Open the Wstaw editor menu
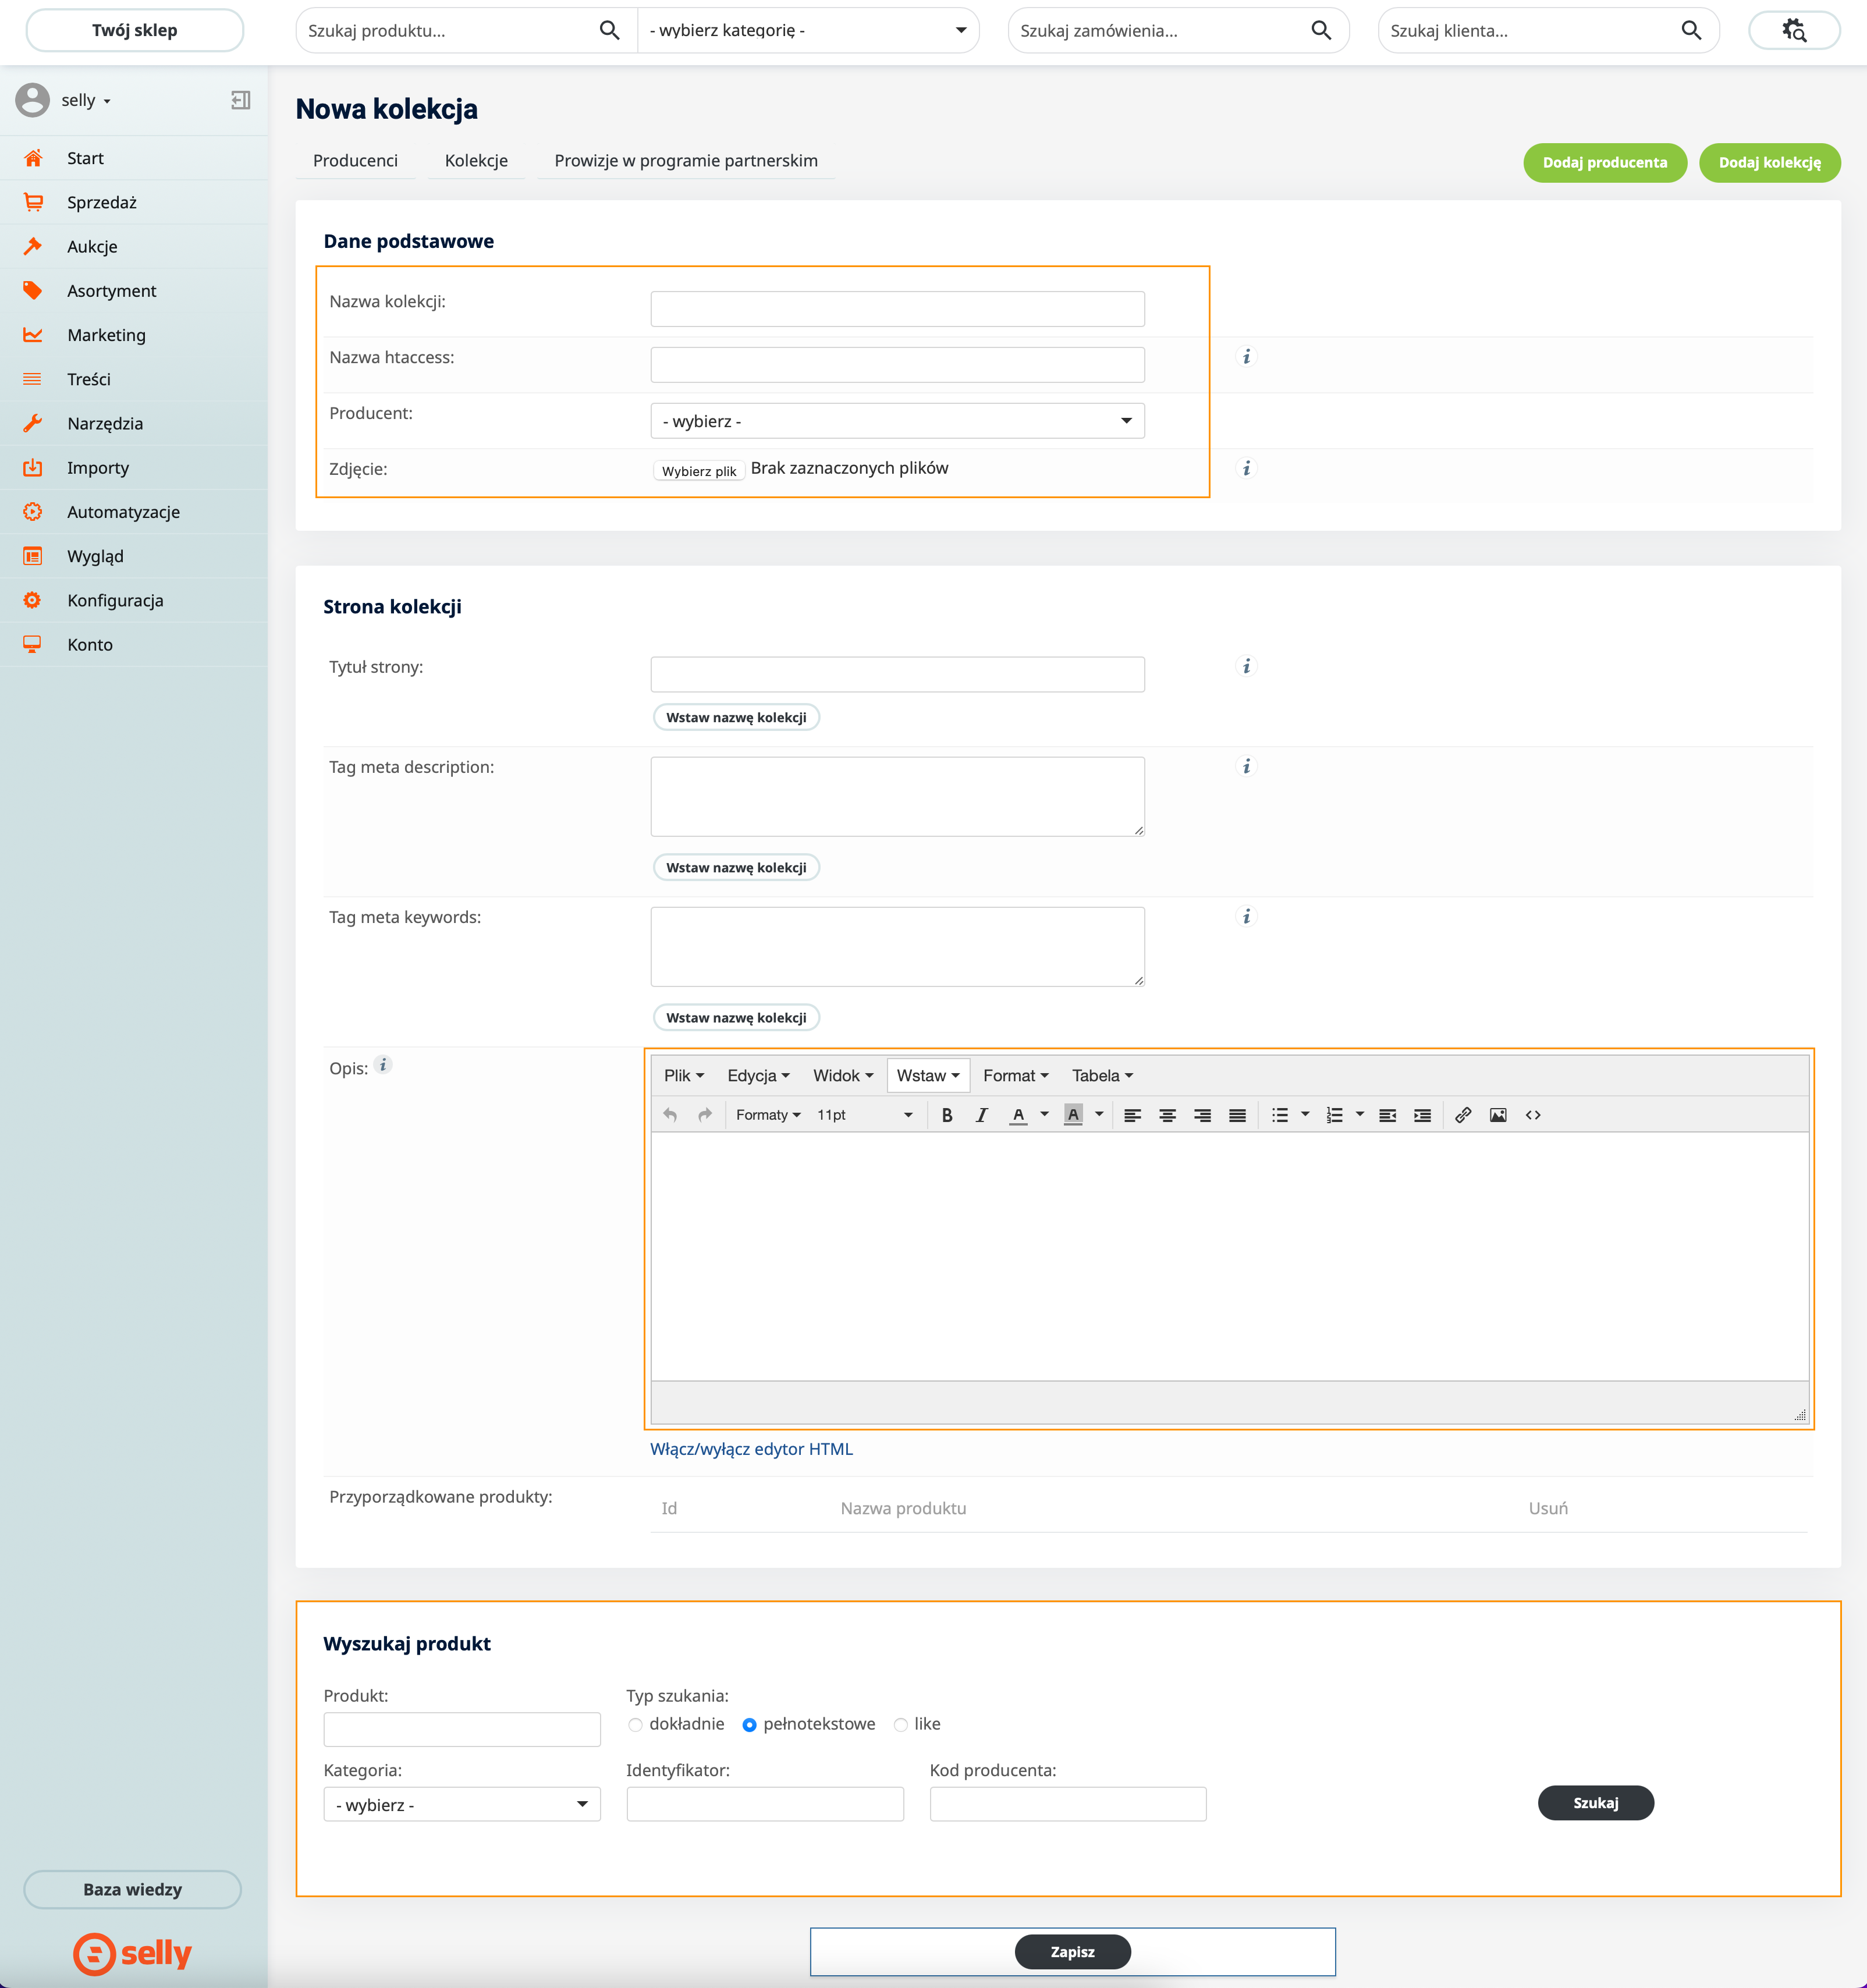1867x1988 pixels. [927, 1076]
